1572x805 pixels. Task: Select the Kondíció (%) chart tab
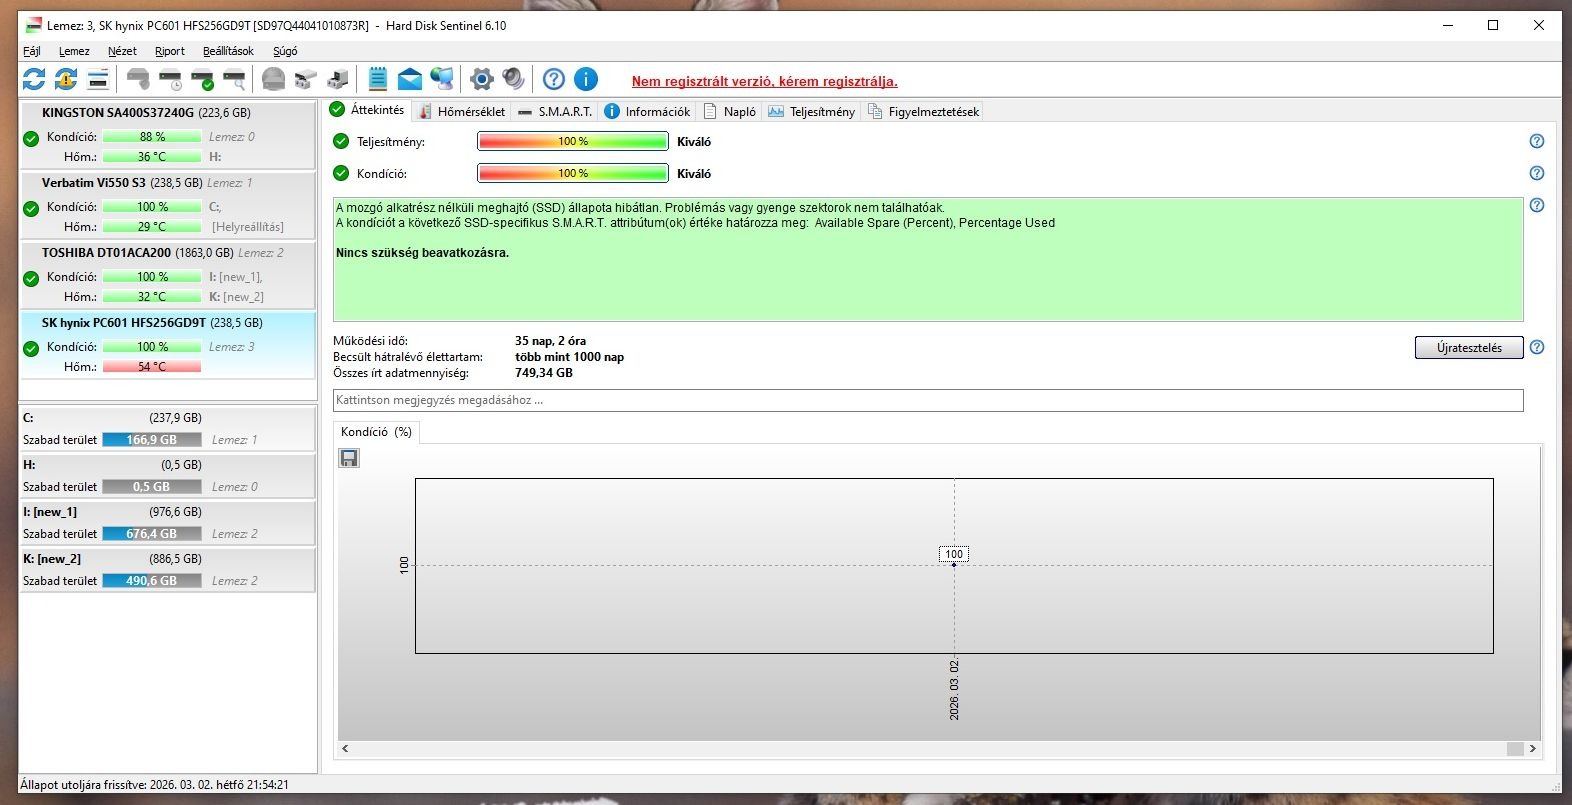tap(376, 432)
